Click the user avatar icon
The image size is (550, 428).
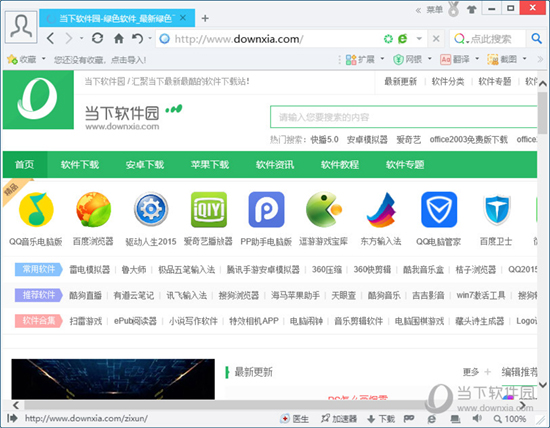[21, 27]
